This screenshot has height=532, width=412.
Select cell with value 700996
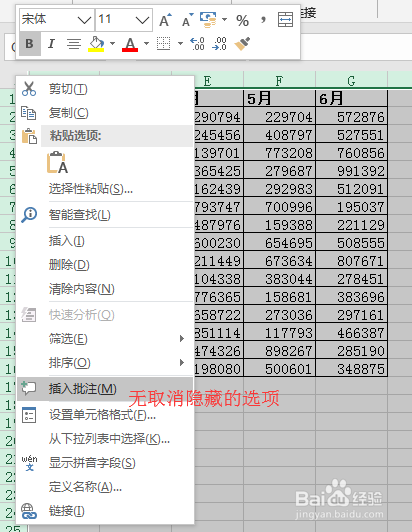pos(279,207)
